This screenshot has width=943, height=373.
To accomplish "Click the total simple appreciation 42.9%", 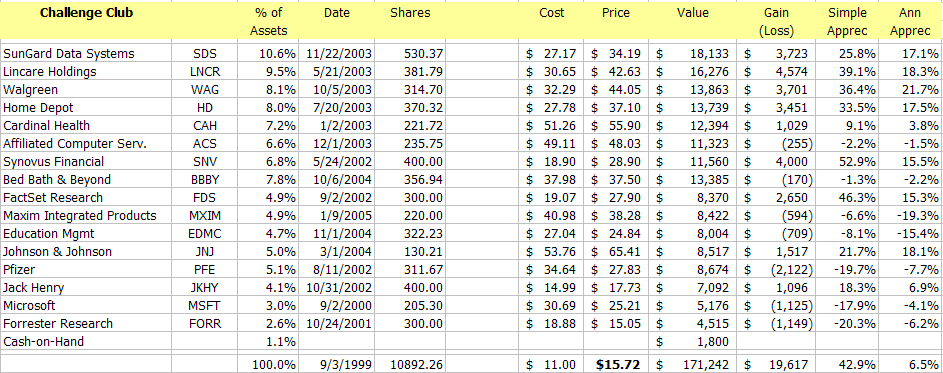I will (847, 364).
